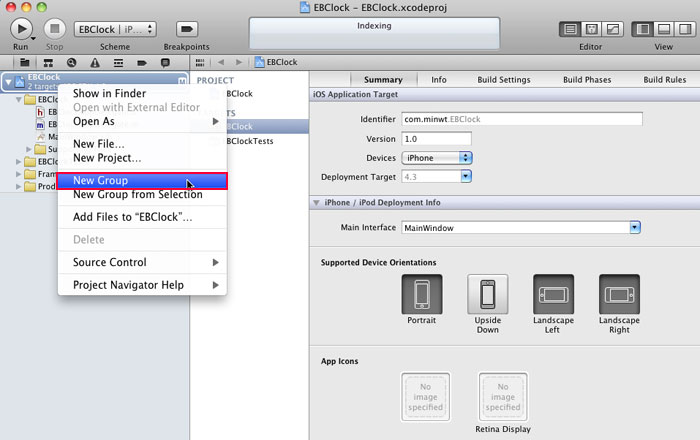Open the Project navigator folder icon
The width and height of the screenshot is (700, 440).
pos(25,62)
